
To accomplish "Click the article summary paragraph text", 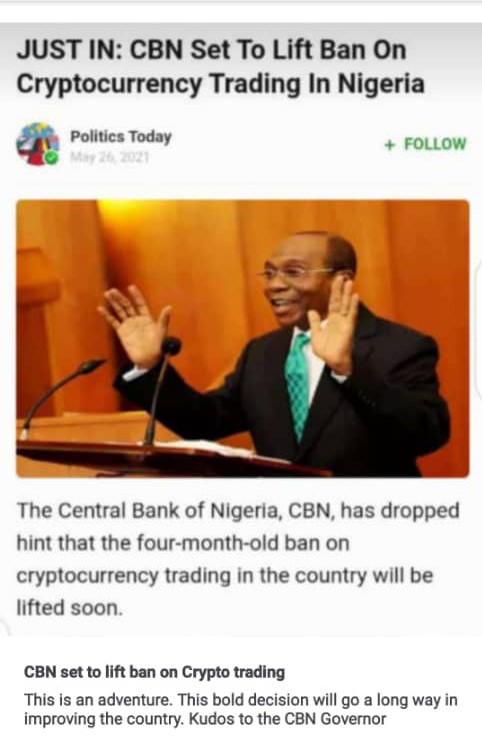I will tap(238, 559).
